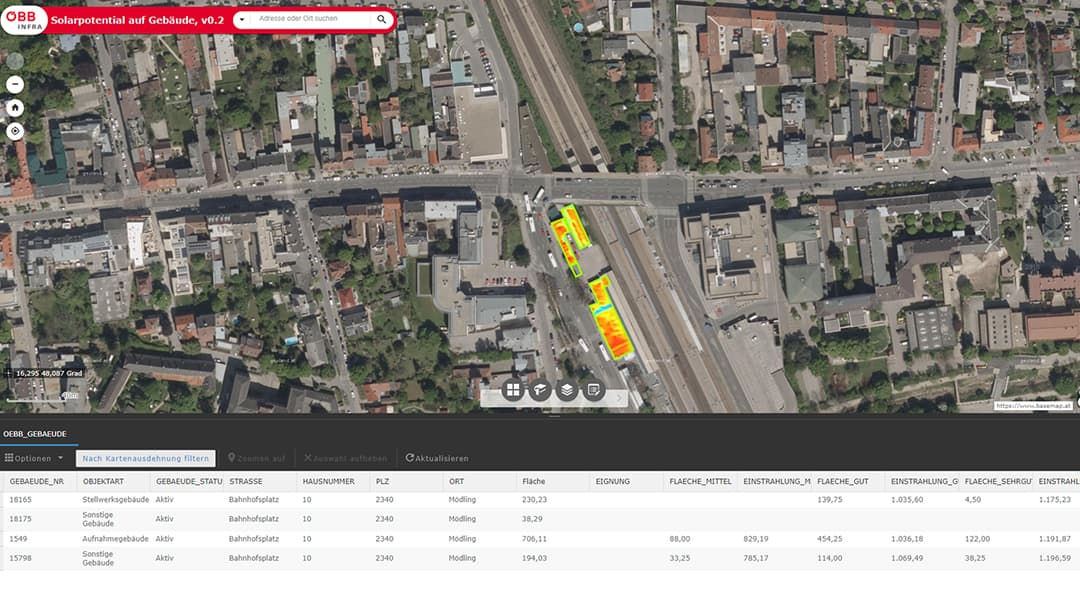Select the Aufnahmegebäude row 1549
The width and height of the screenshot is (1080, 607).
point(540,539)
